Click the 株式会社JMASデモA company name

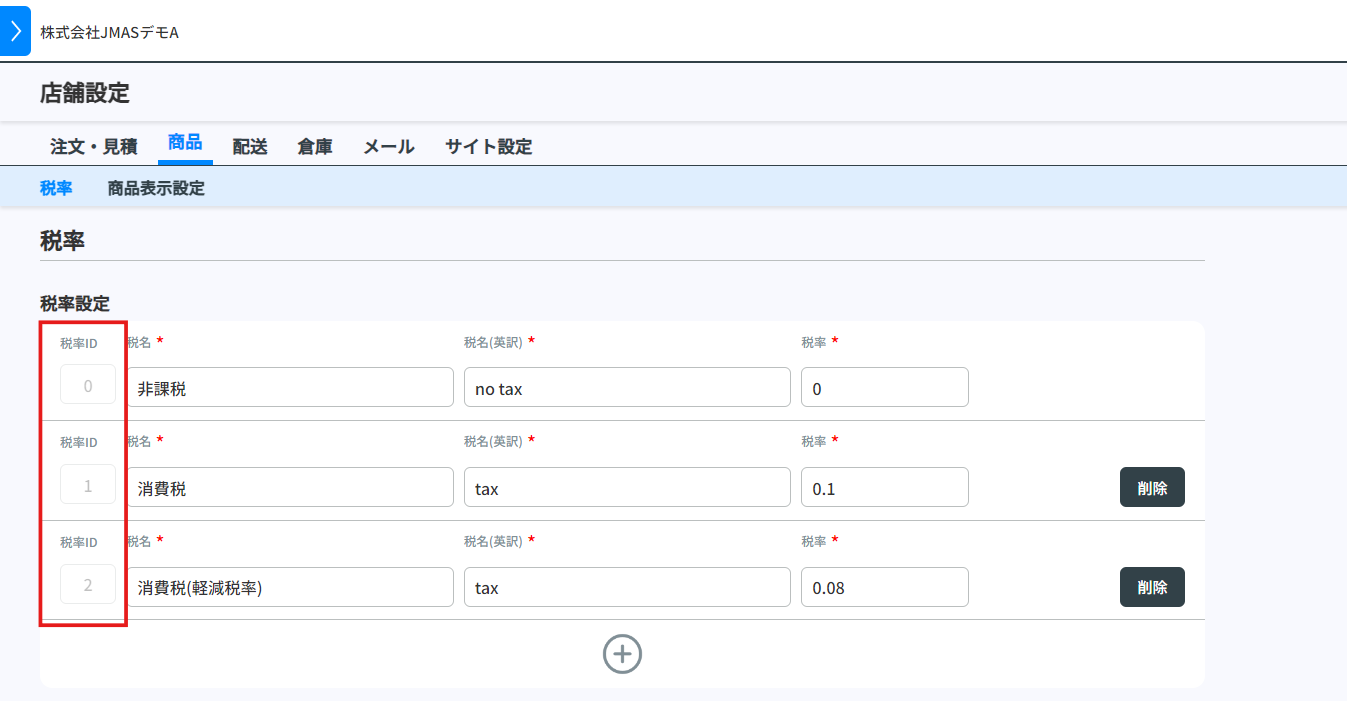[x=109, y=33]
